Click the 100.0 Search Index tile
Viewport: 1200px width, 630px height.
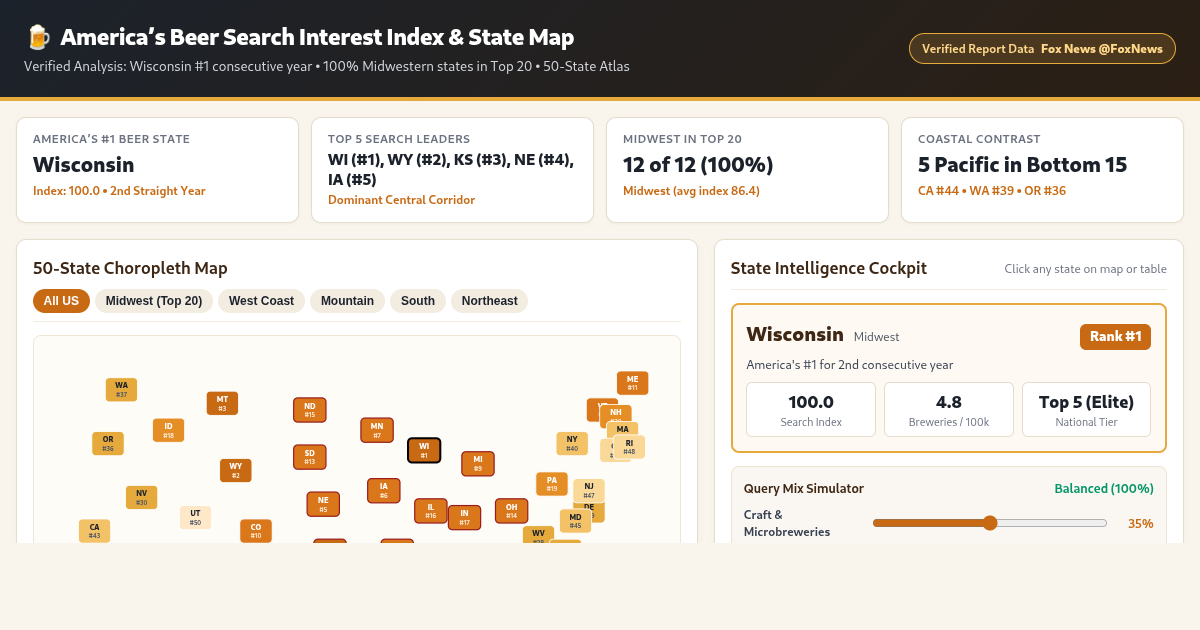pos(811,410)
